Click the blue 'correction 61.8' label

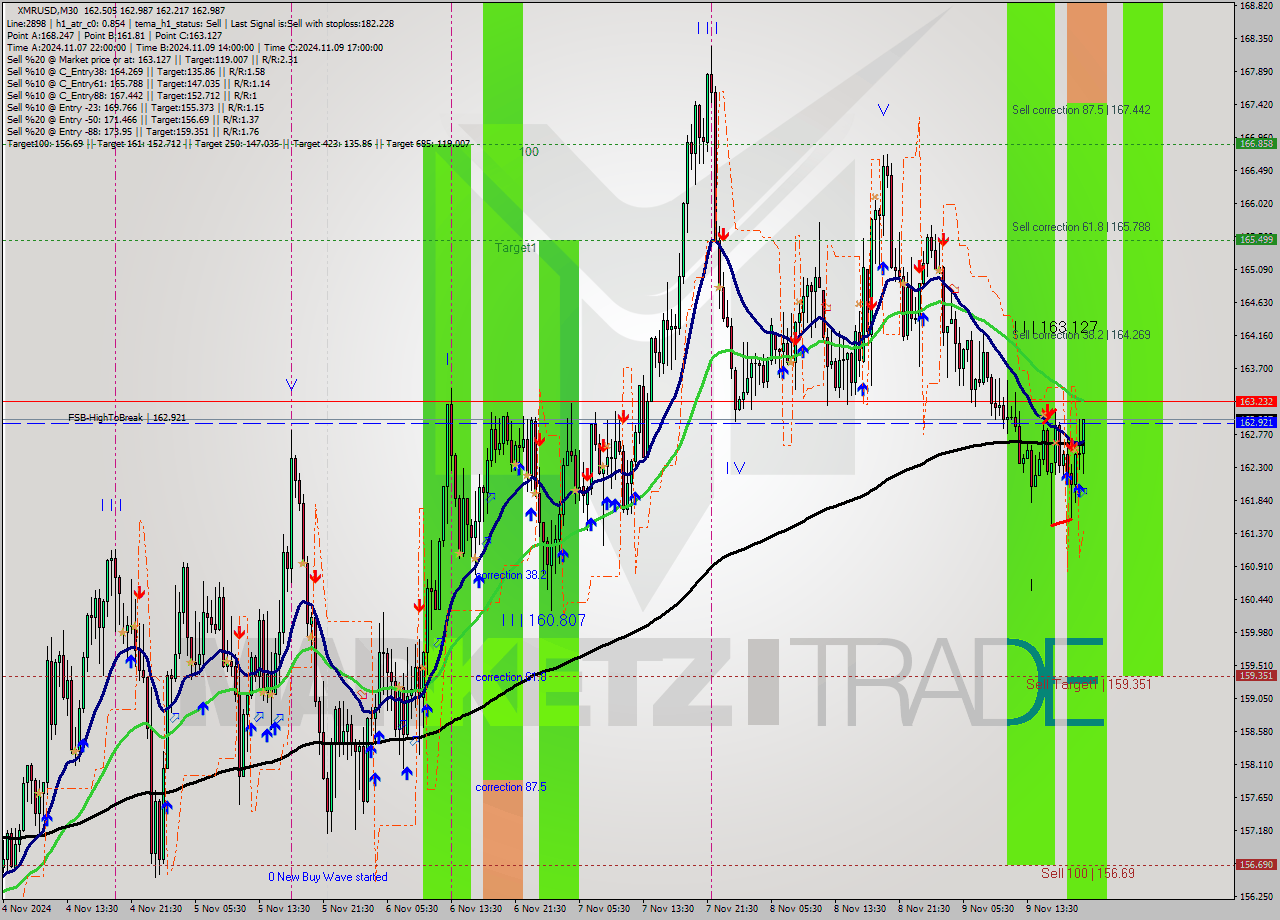[511, 677]
